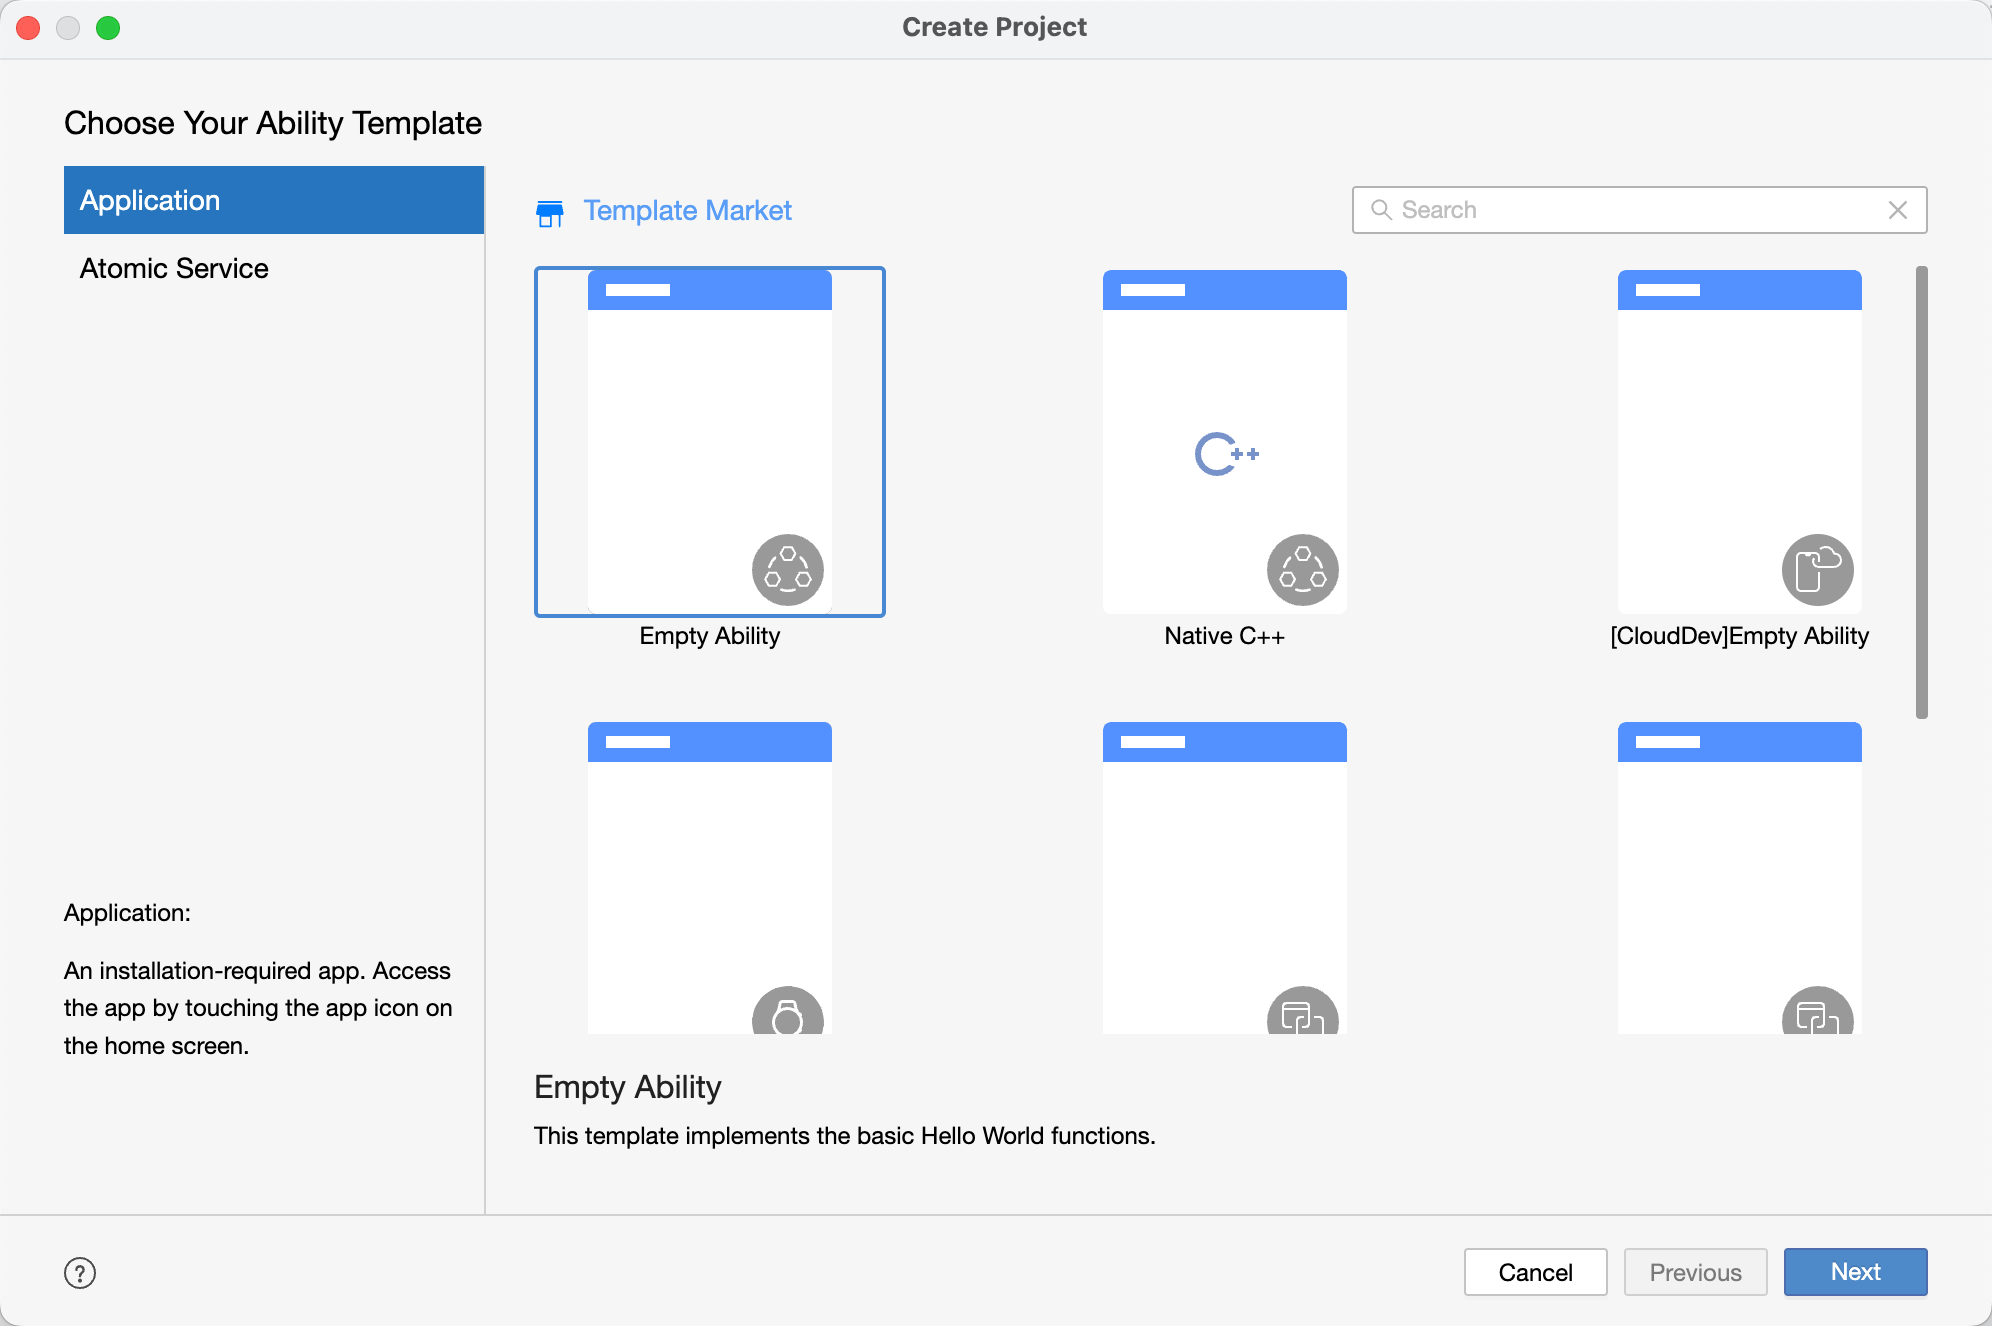Click the C++ logo in Native C++ template
The height and width of the screenshot is (1326, 1992).
tap(1225, 454)
